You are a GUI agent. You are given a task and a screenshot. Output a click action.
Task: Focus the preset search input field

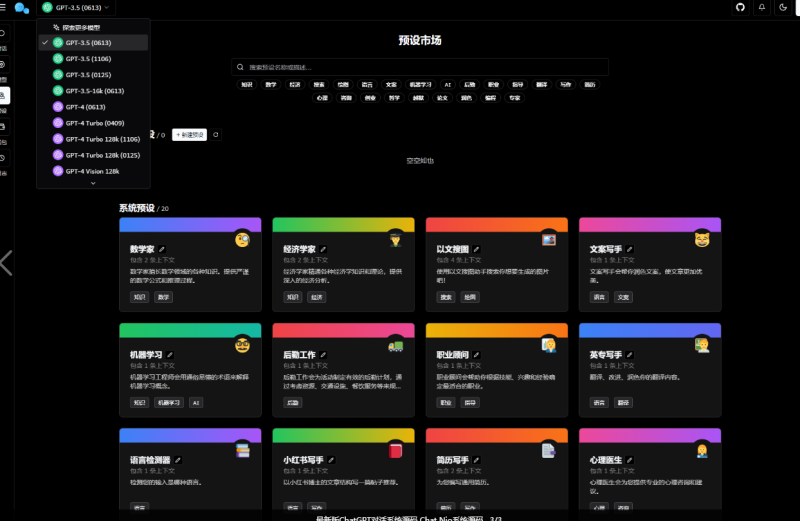click(419, 67)
